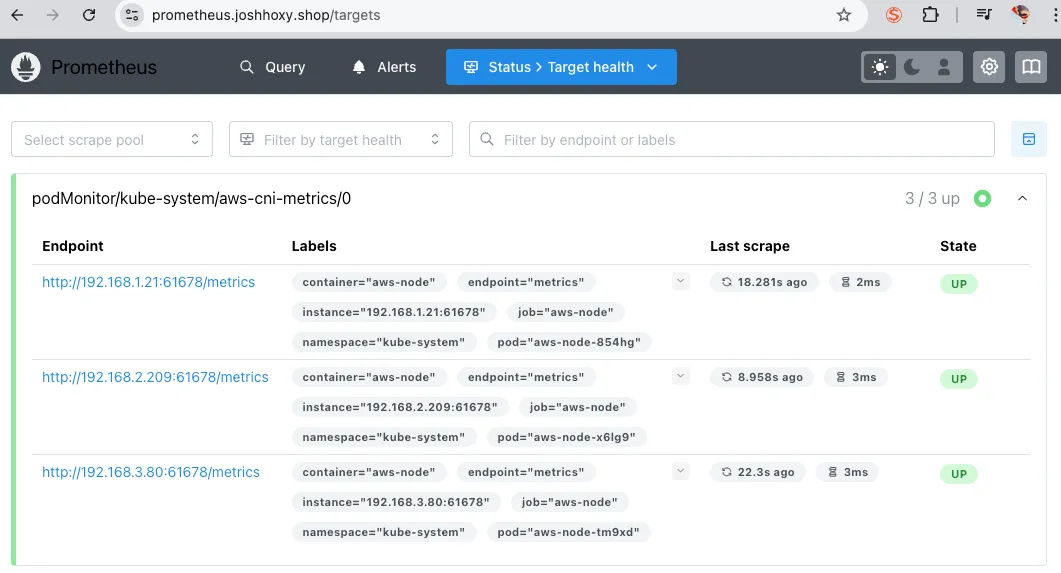Open http://192.168.2.209:61678/metrics endpoint link
The width and height of the screenshot is (1061, 573).
155,377
